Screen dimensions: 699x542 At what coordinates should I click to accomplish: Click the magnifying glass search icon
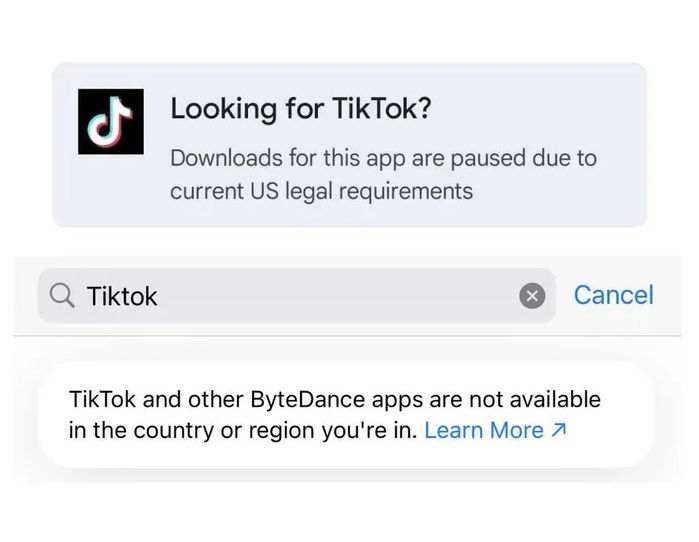point(62,296)
